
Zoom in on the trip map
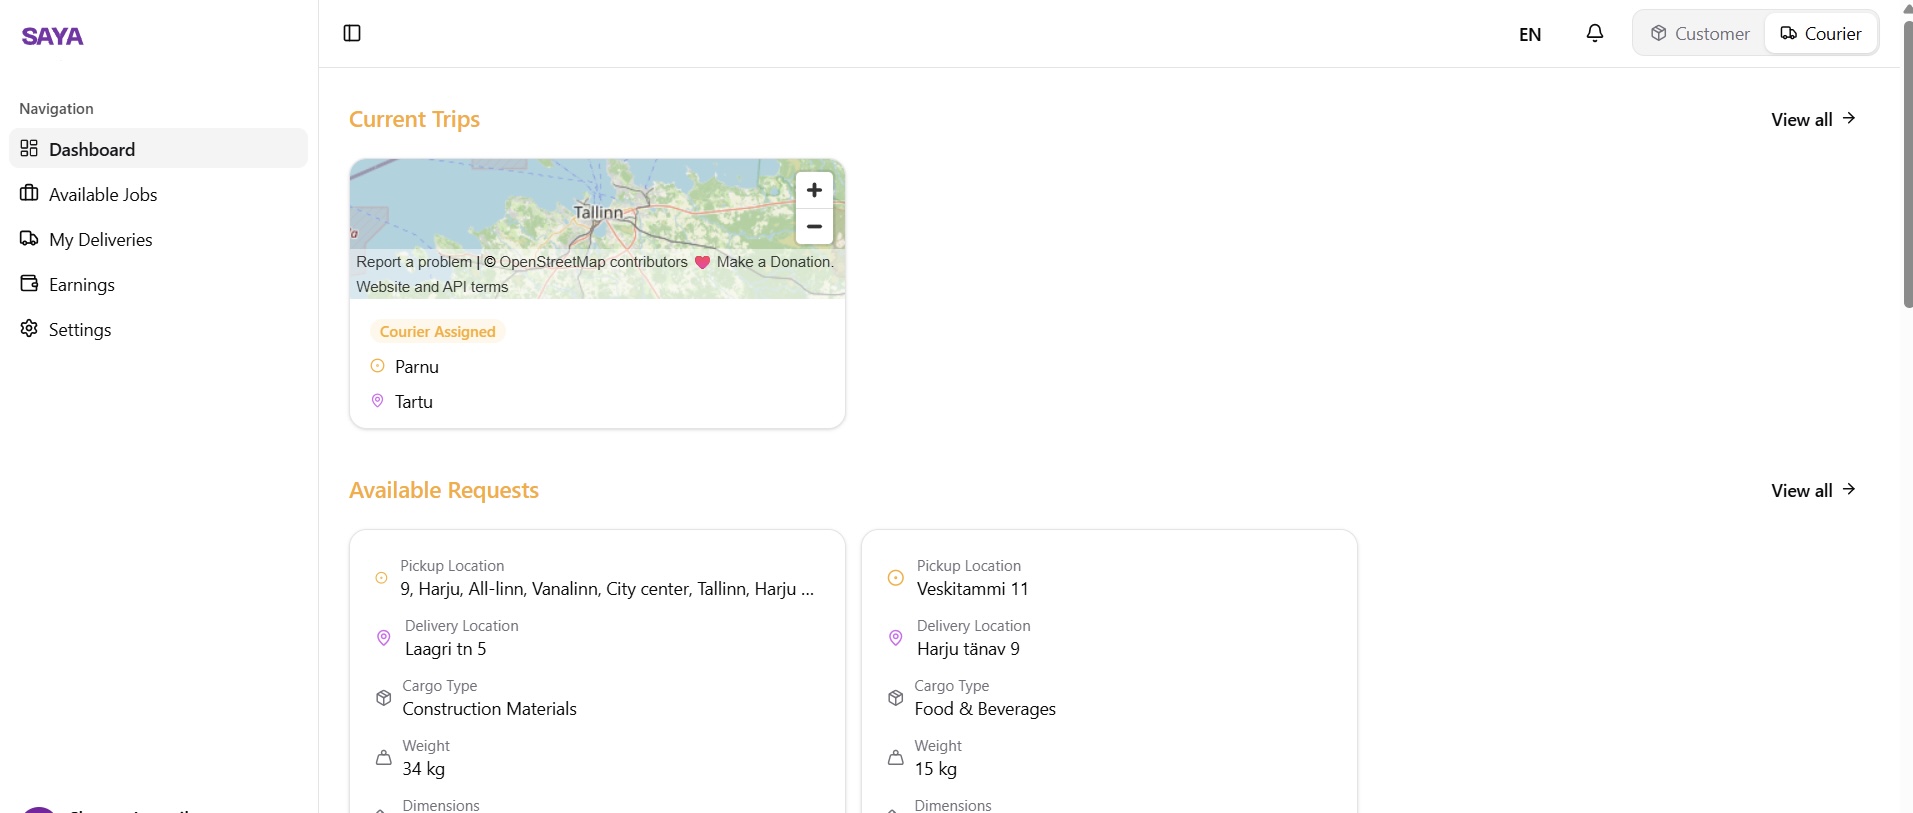coord(814,190)
